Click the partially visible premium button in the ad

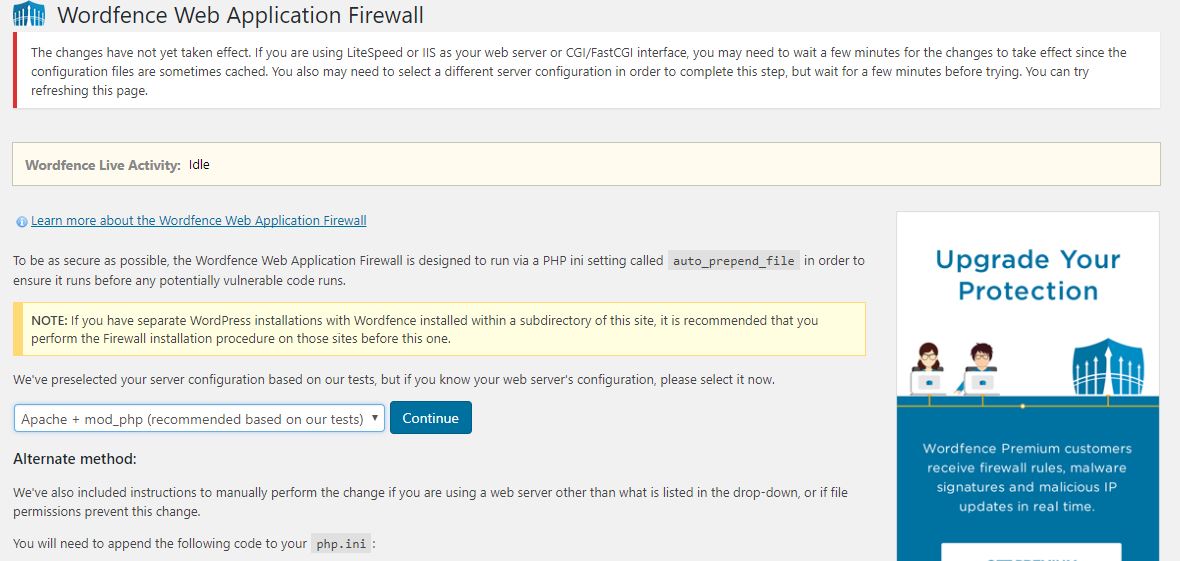click(1031, 552)
